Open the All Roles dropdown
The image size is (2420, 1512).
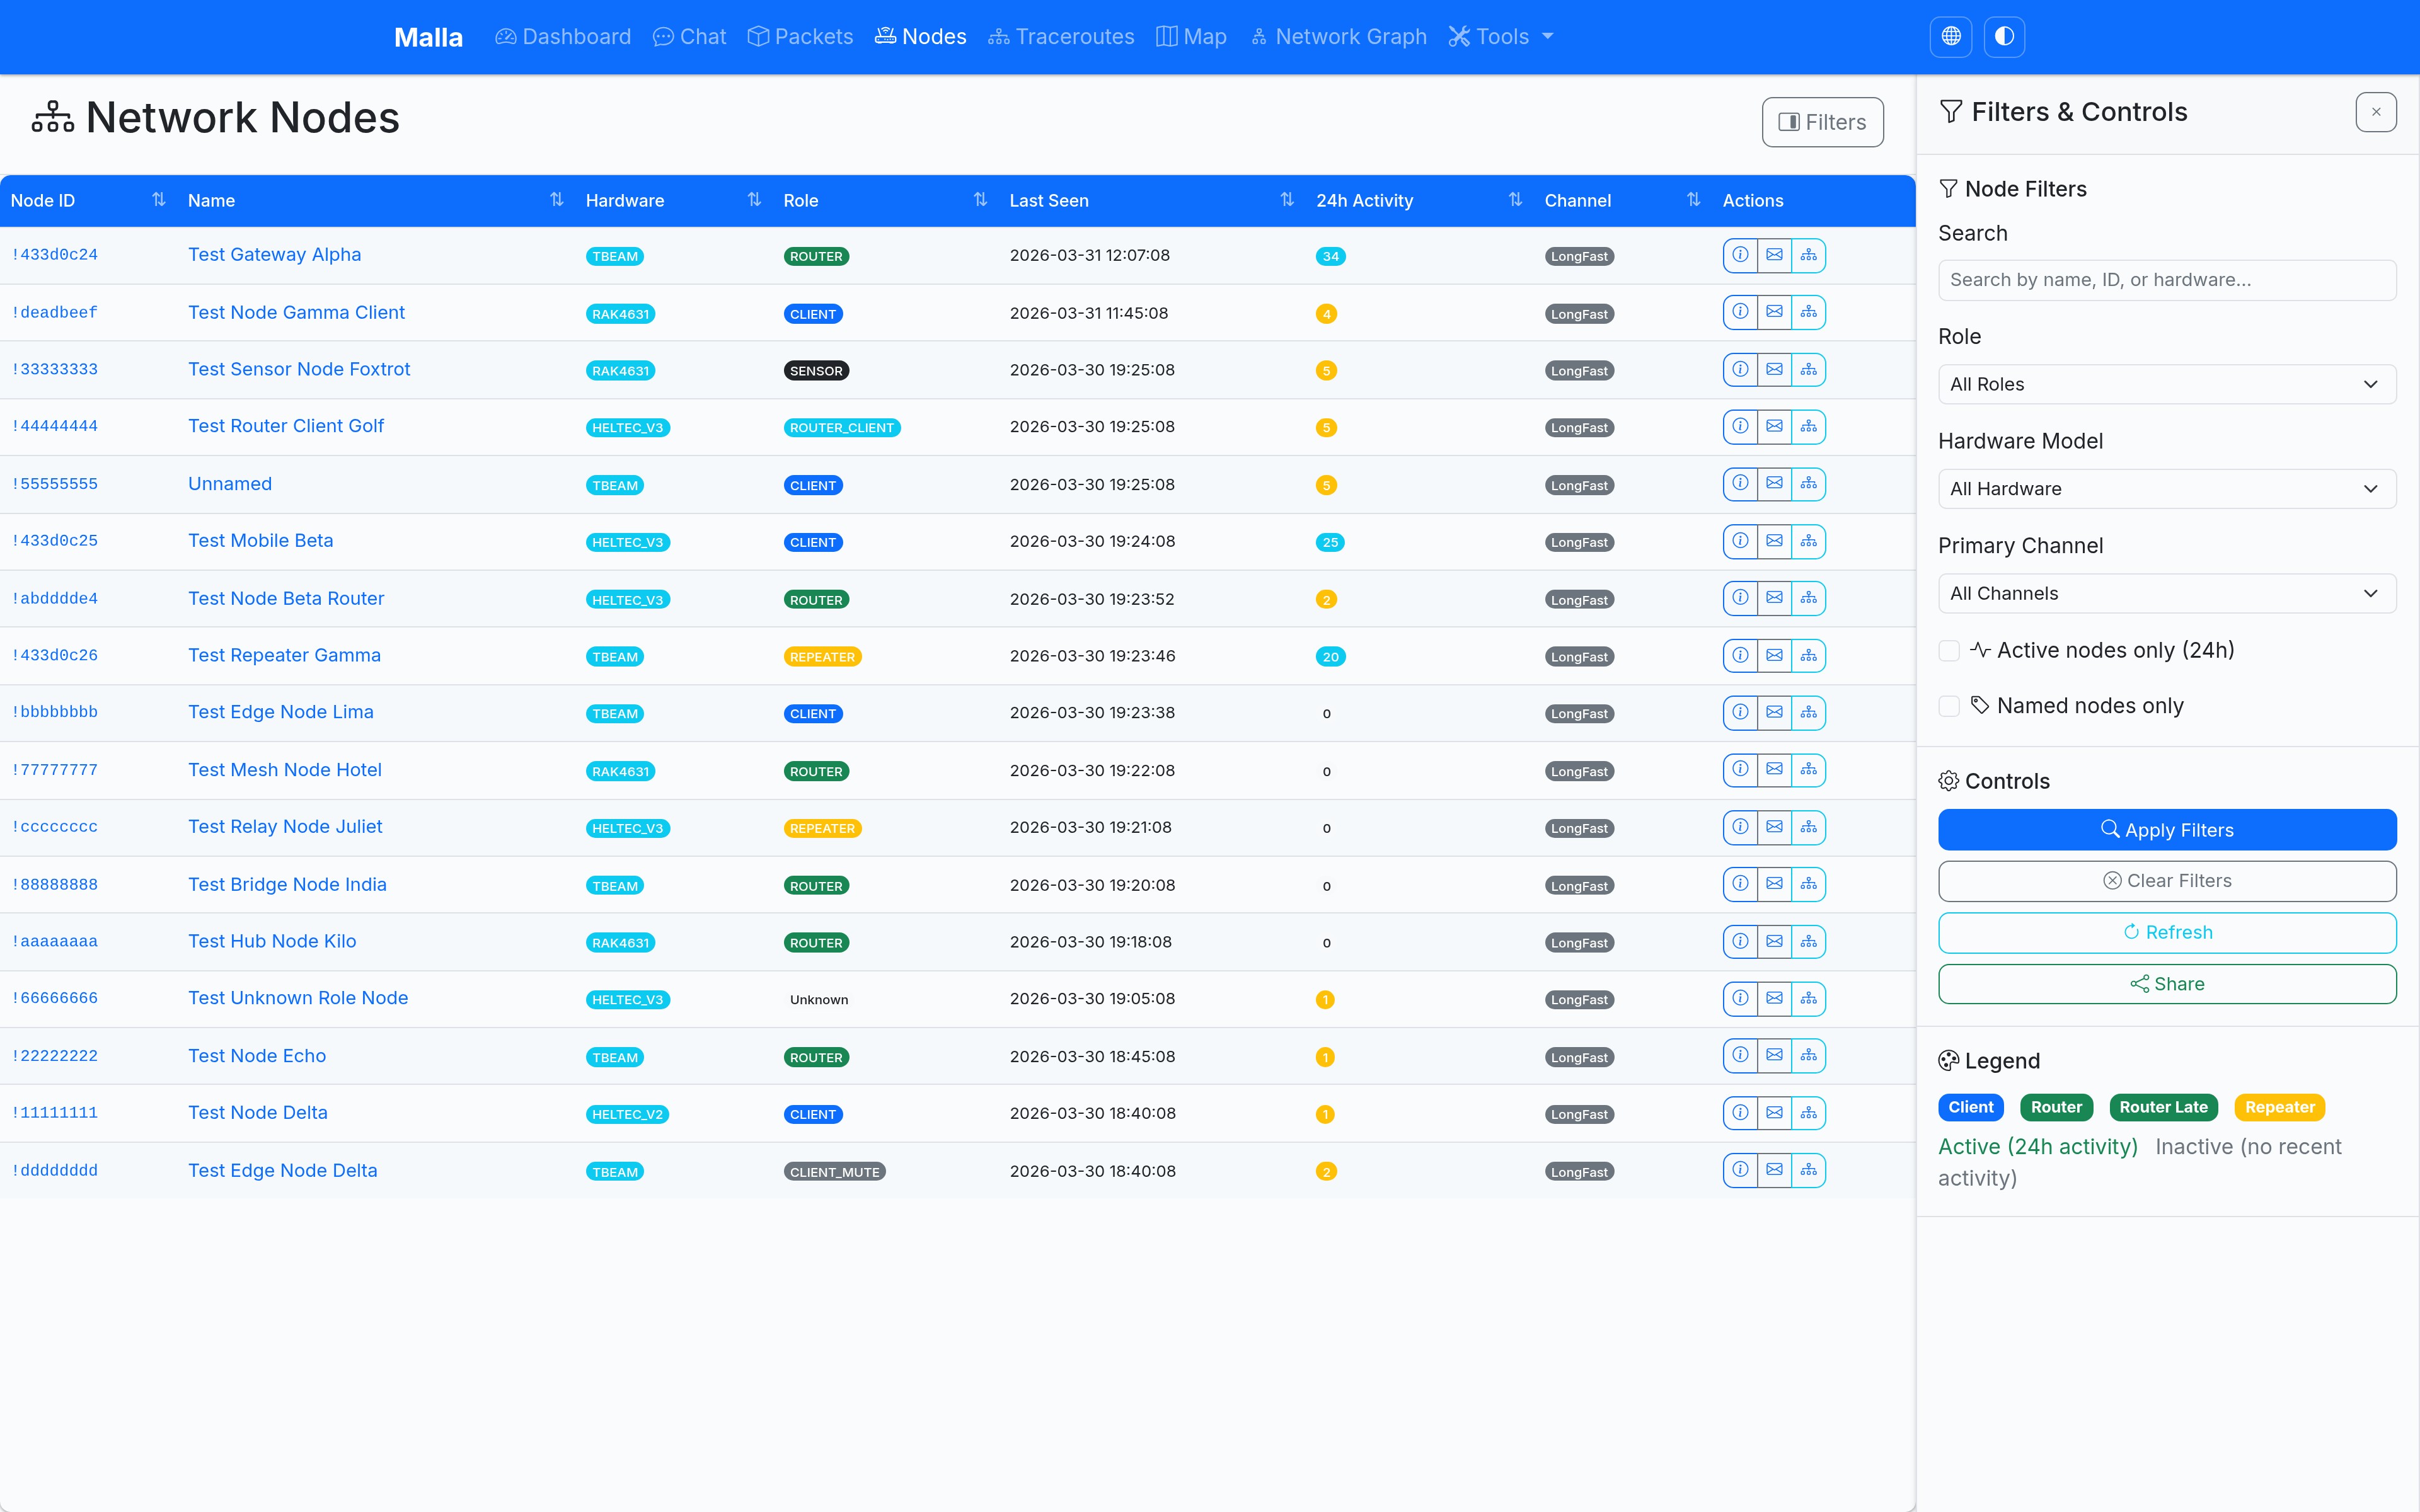2167,384
